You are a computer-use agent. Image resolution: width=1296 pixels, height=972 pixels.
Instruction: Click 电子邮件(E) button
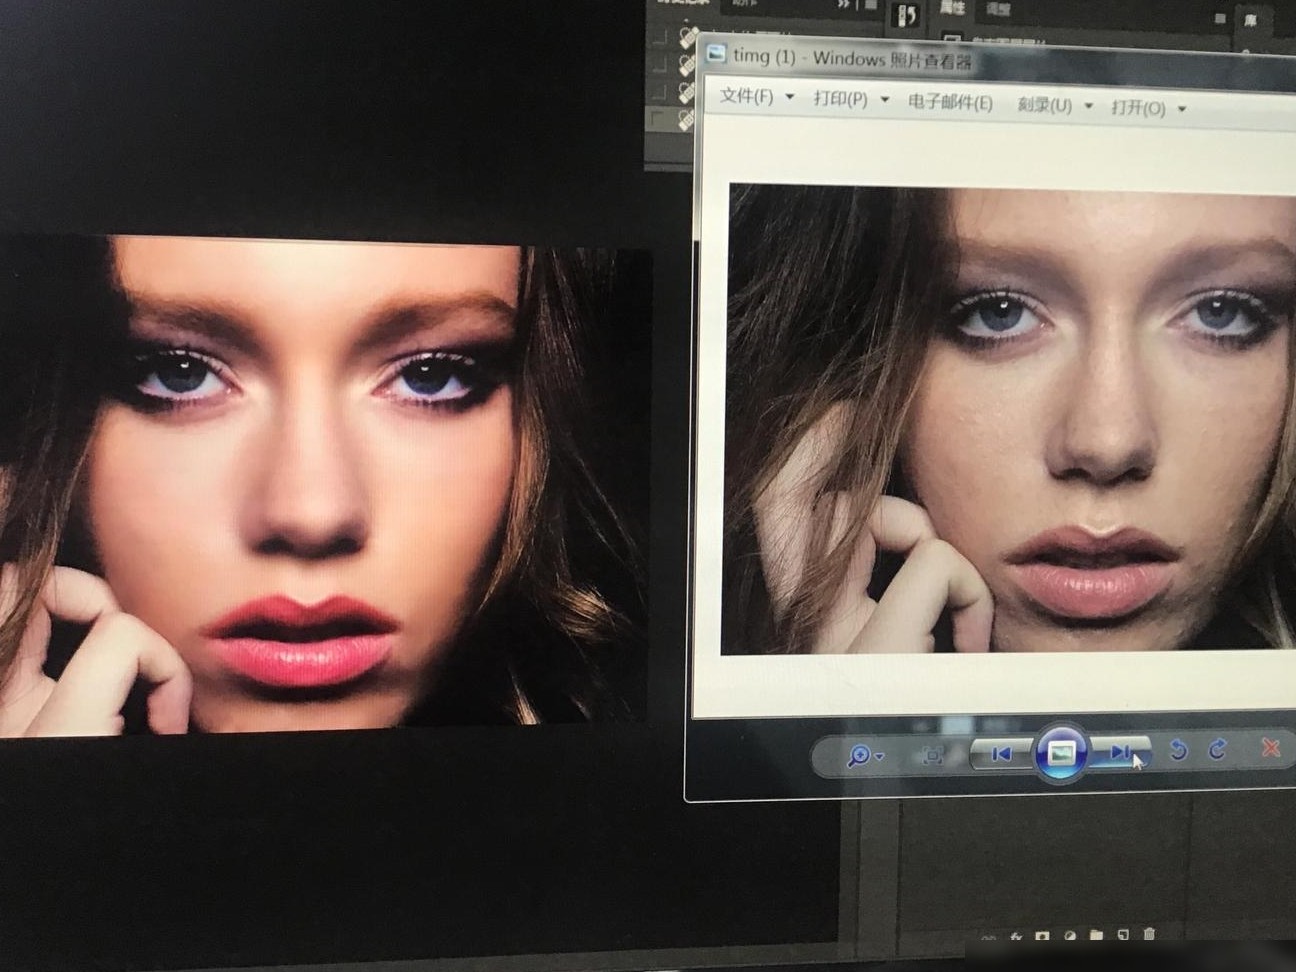pos(950,103)
